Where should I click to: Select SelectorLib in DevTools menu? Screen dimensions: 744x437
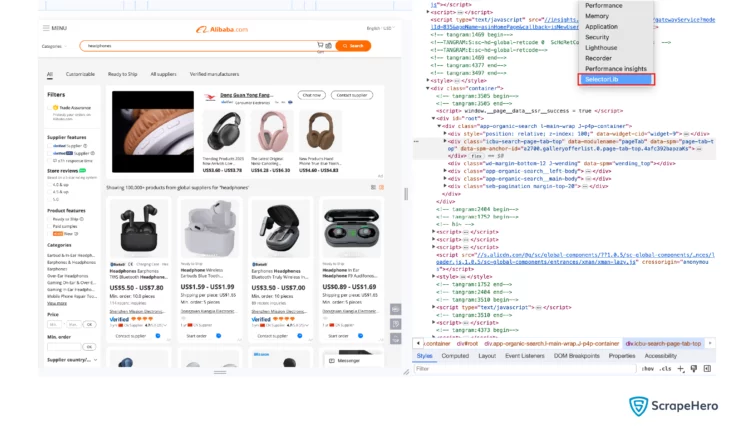pos(616,79)
